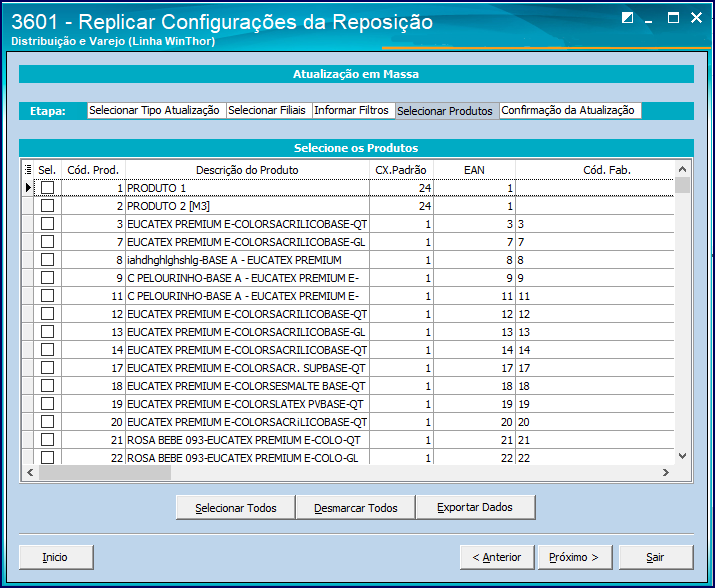
Task: Tick the checkbox for product code 18
Action: pyautogui.click(x=47, y=386)
